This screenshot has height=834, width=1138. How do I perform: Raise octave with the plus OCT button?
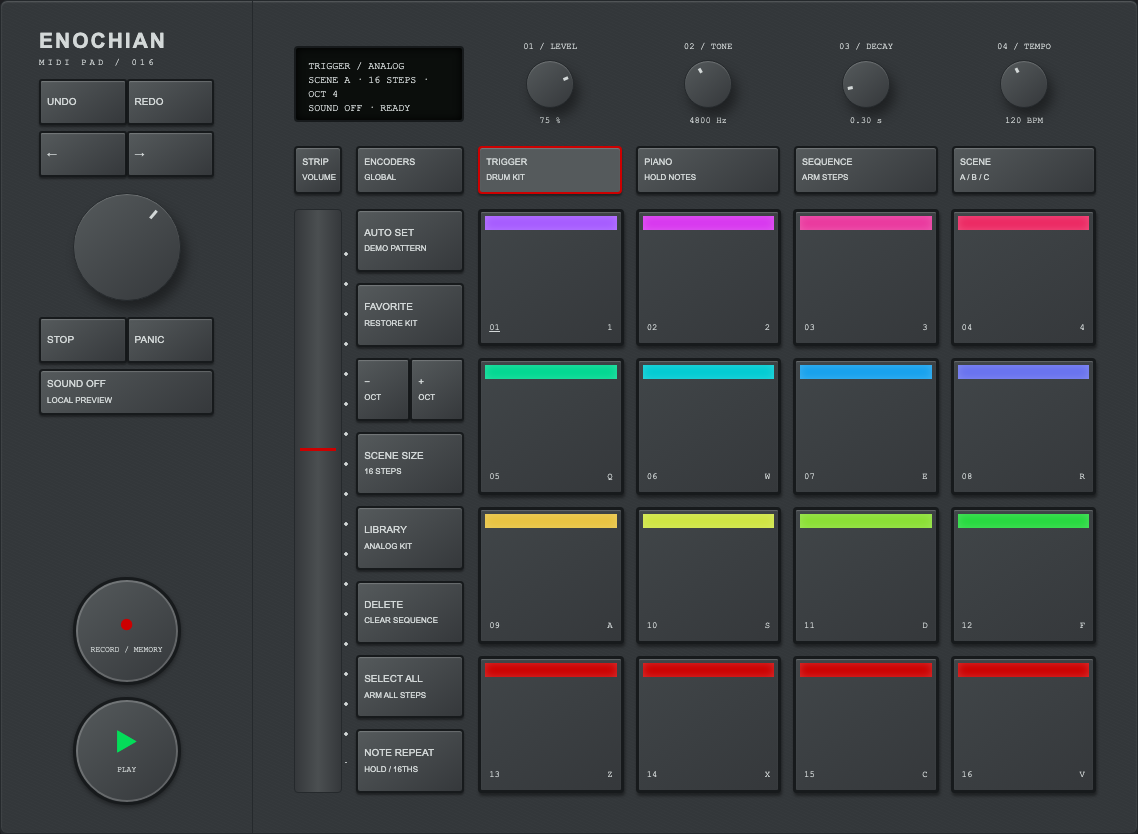(437, 390)
